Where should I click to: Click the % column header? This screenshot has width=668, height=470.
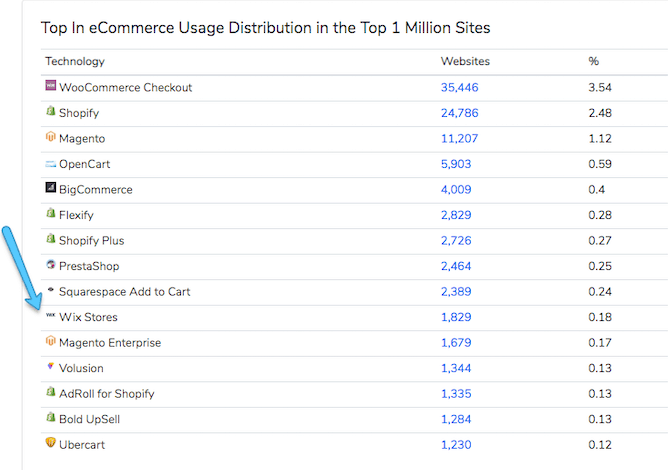coord(593,61)
